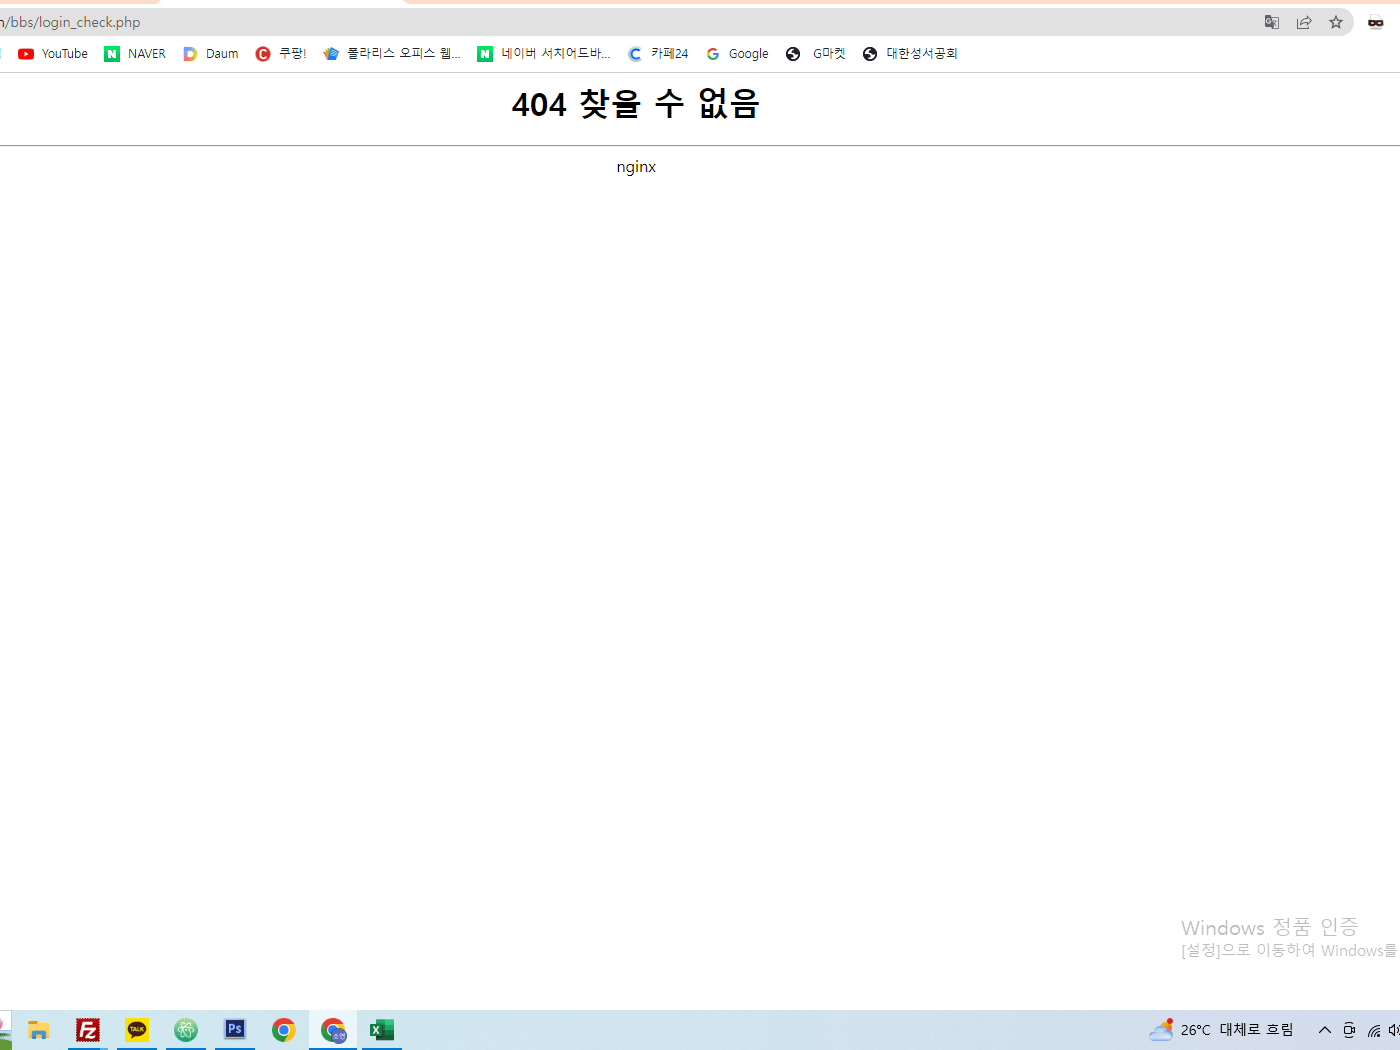Open Photoshop from the taskbar

pyautogui.click(x=235, y=1030)
